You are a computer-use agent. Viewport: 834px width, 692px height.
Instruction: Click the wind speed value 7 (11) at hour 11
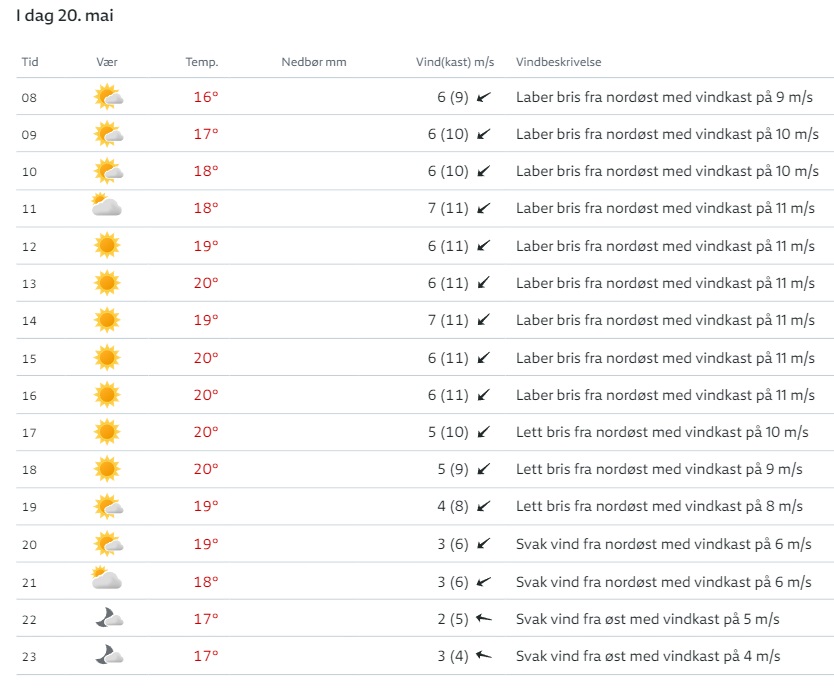click(448, 208)
